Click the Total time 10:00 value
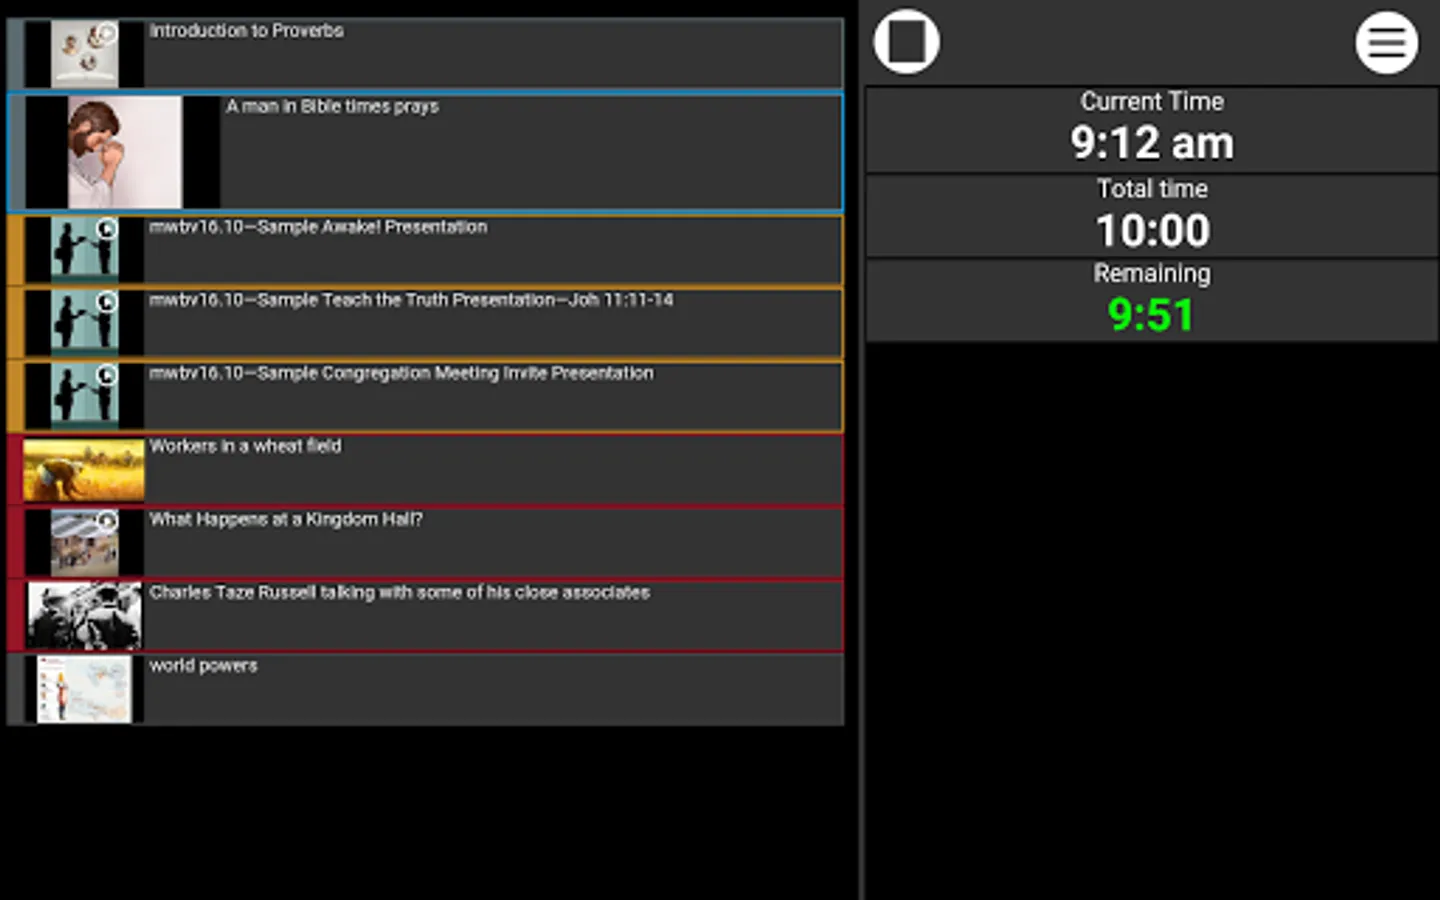This screenshot has height=900, width=1440. 1153,230
